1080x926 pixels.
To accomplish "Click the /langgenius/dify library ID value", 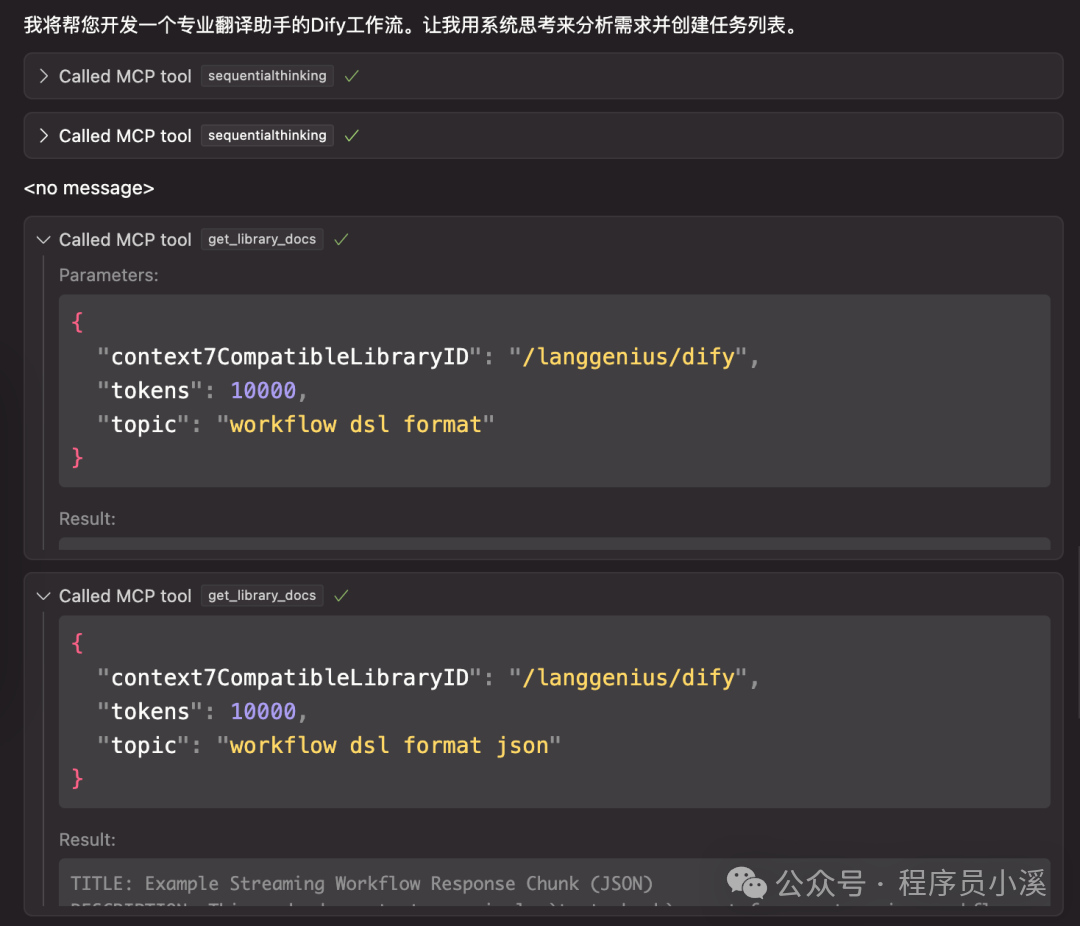I will click(628, 357).
